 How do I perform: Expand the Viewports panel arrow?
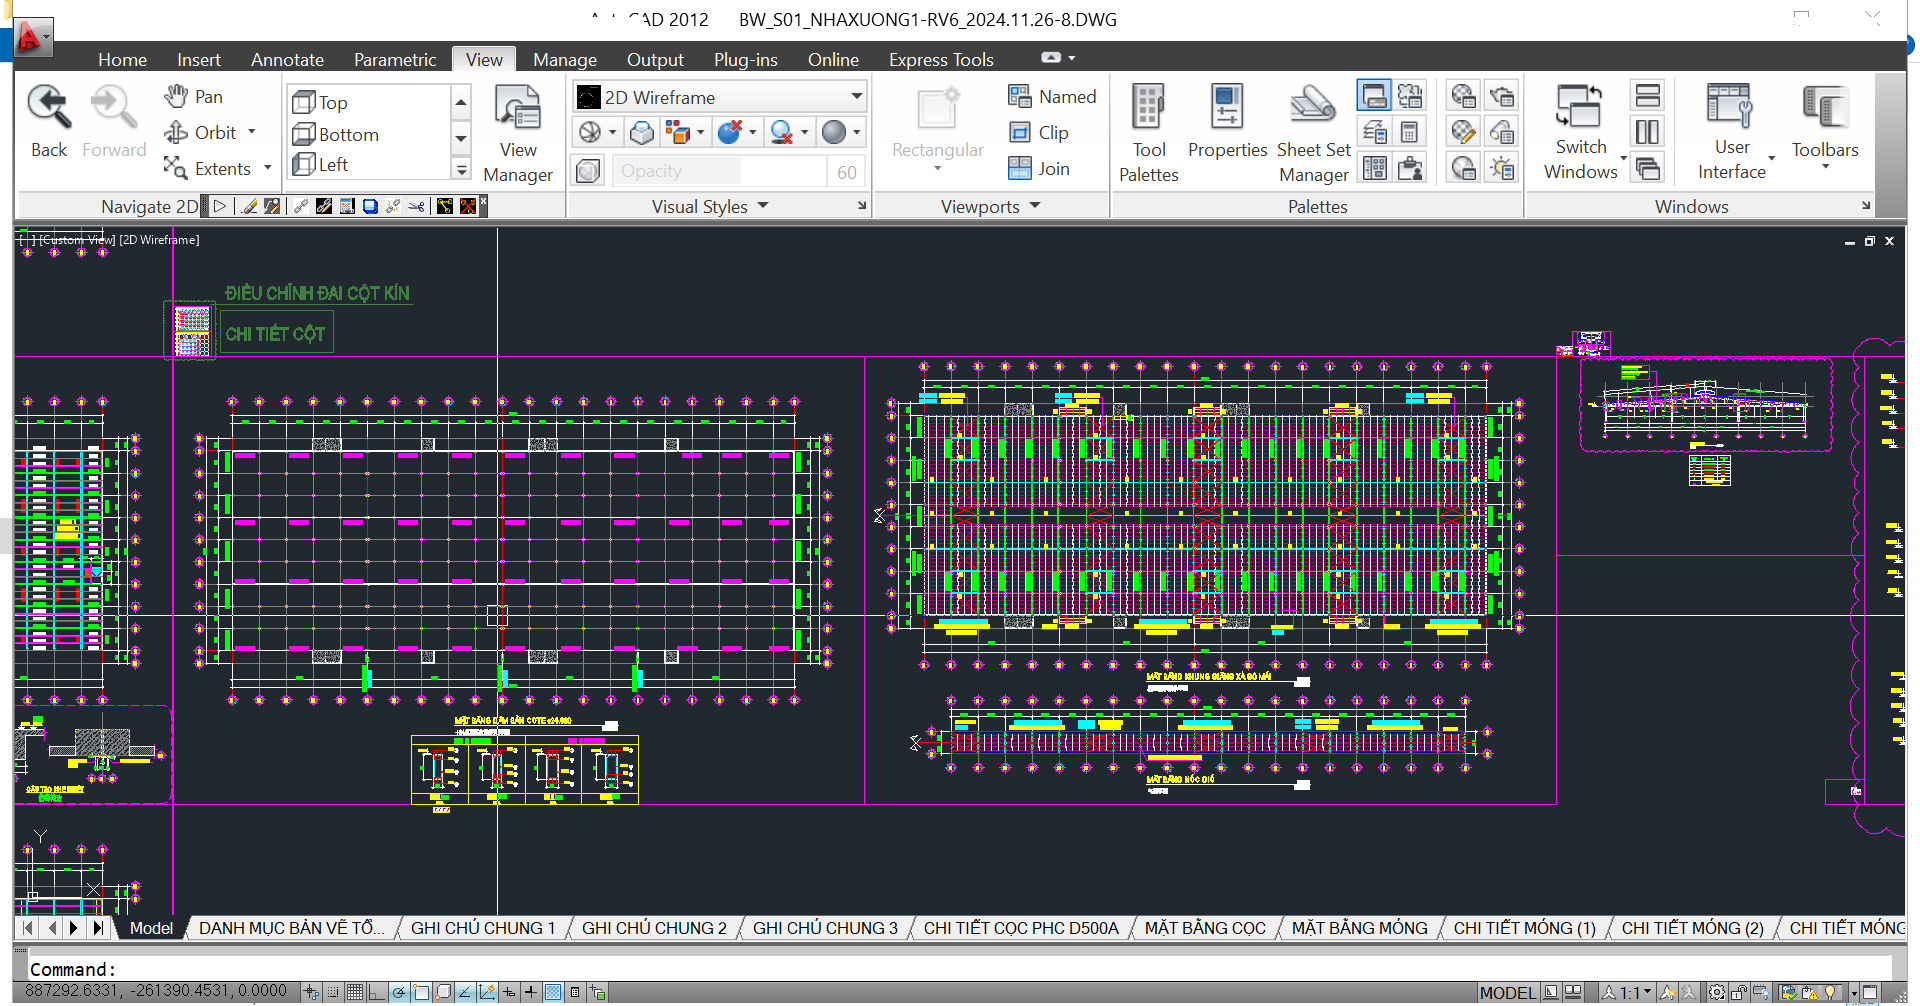pyautogui.click(x=1035, y=206)
